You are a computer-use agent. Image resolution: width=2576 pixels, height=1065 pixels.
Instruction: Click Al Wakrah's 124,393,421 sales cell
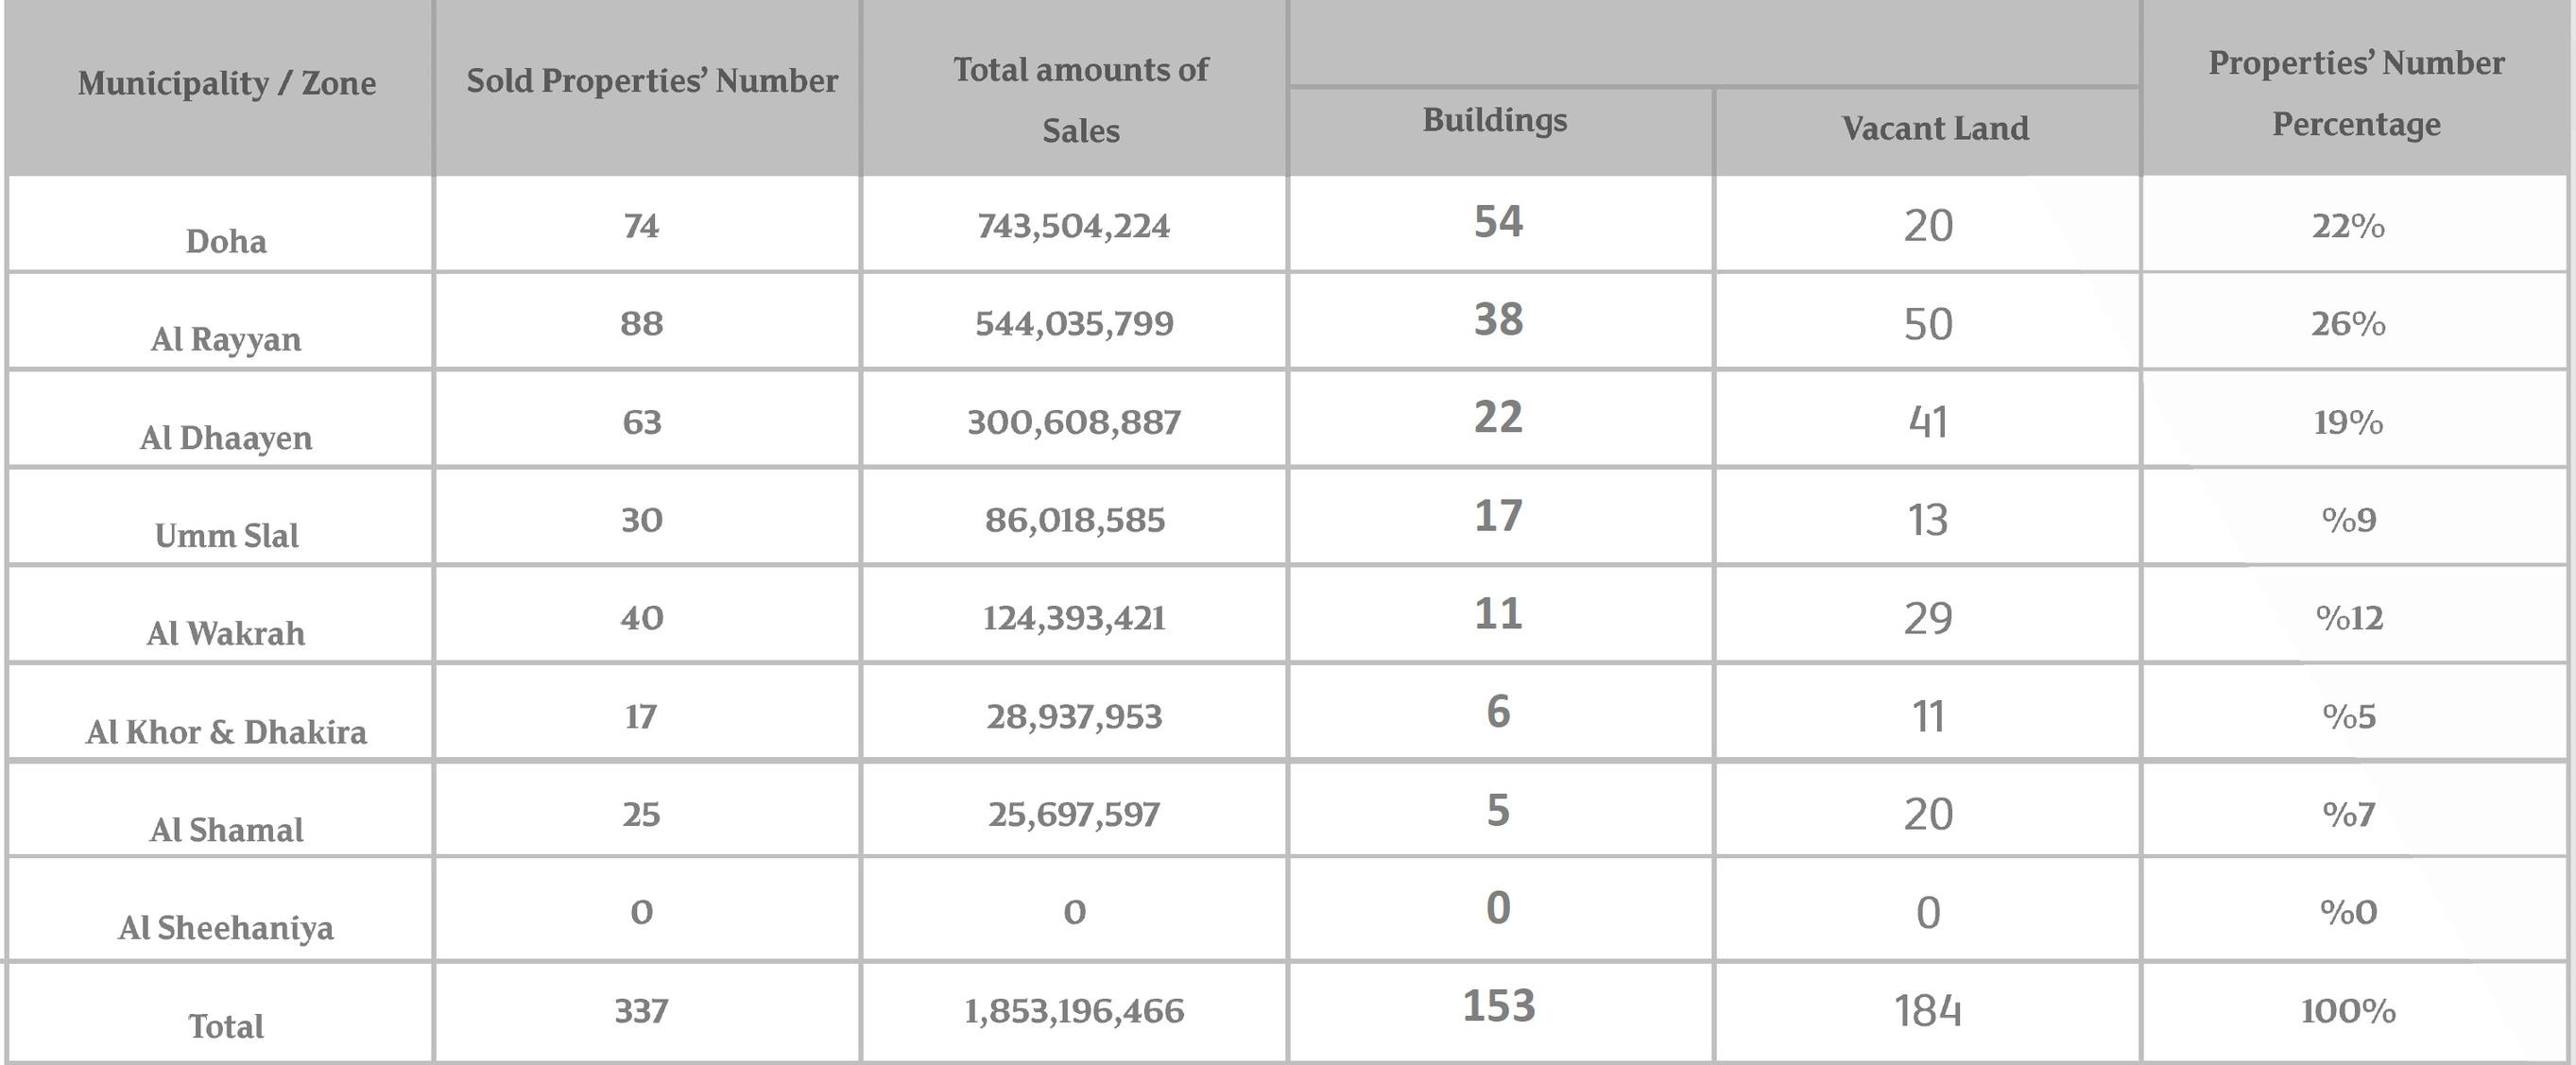[1074, 618]
